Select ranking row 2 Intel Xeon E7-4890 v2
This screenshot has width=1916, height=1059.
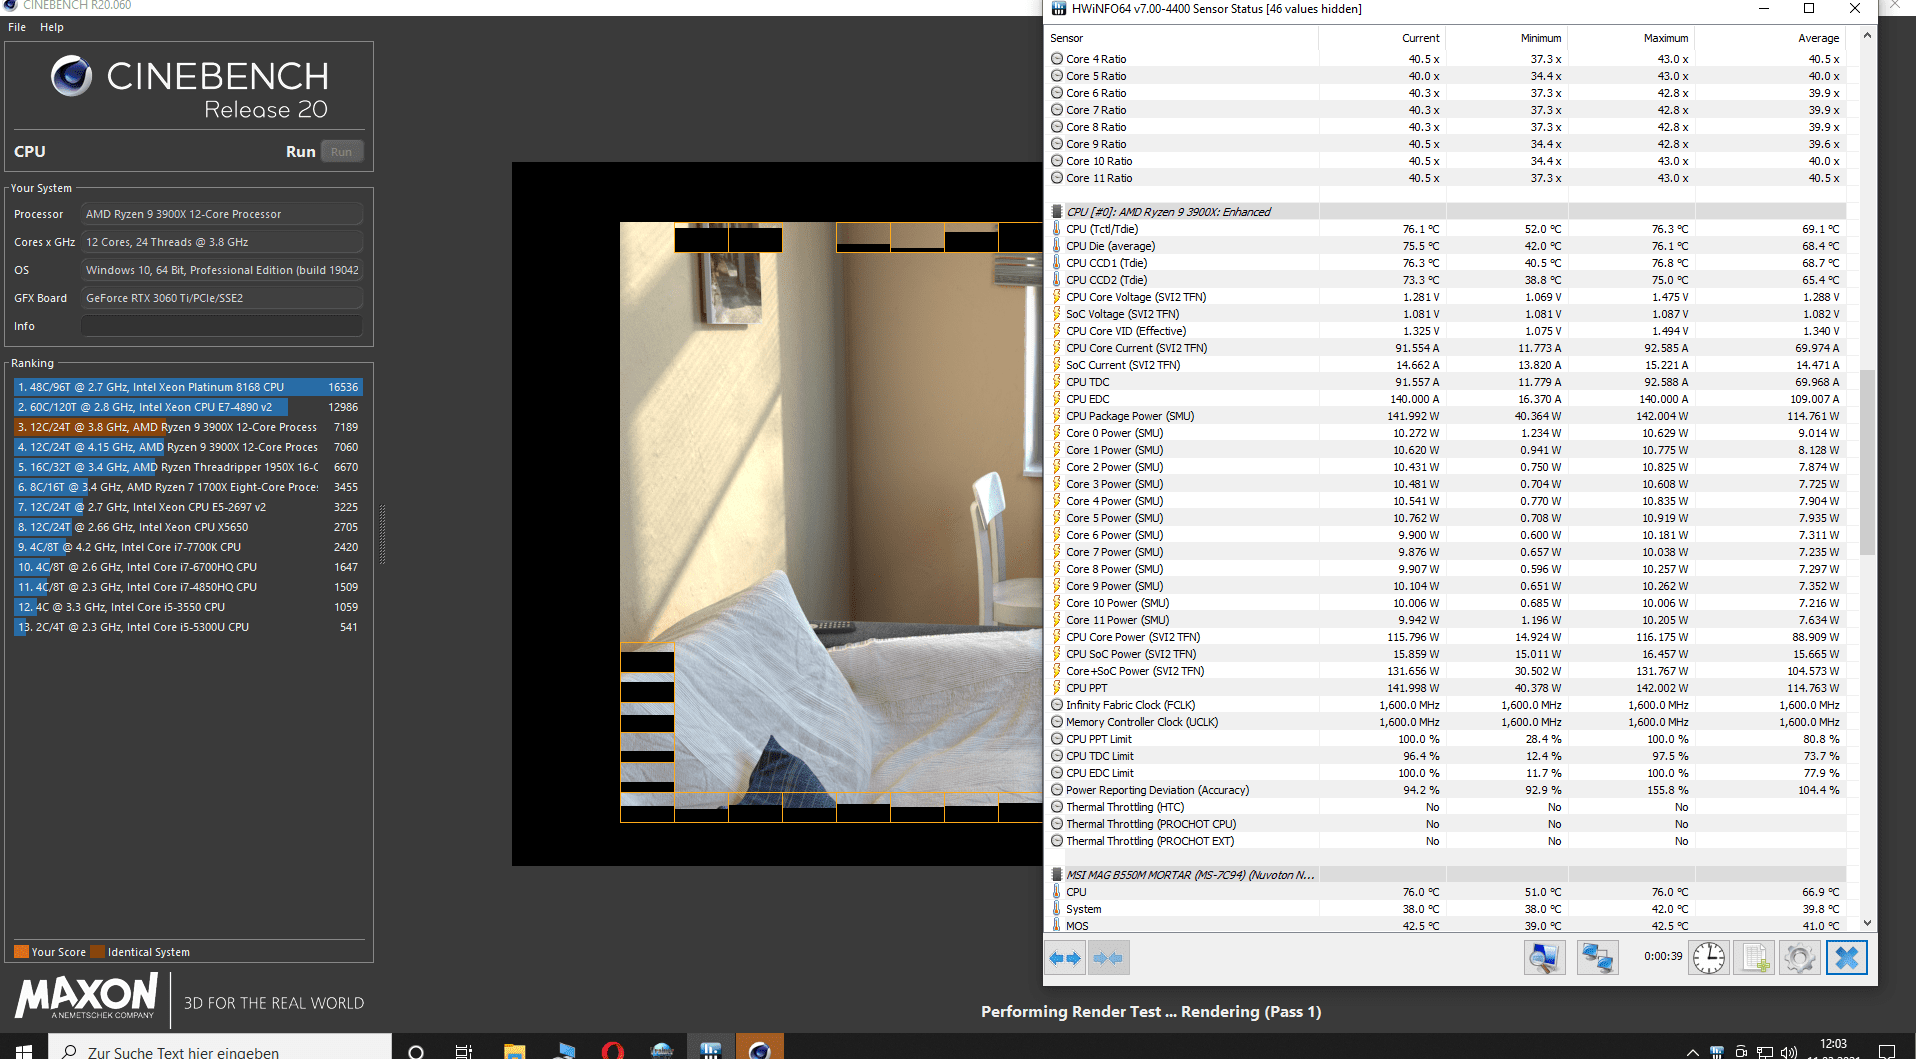point(188,407)
